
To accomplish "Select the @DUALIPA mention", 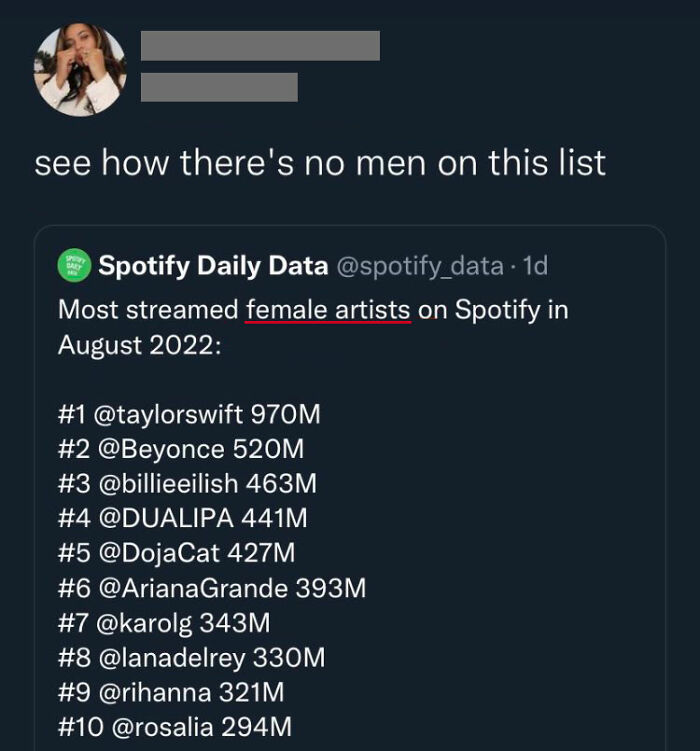I will tap(164, 518).
